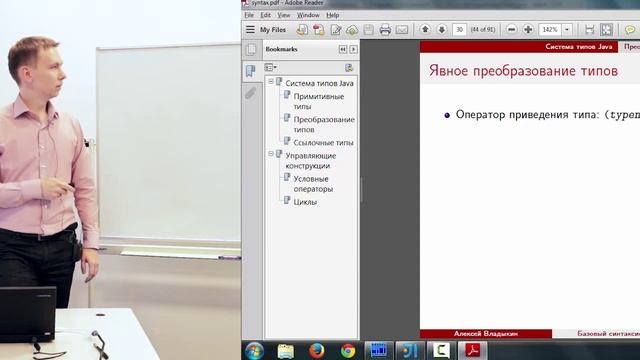Click the Алексей Владыкин slide footer
Image resolution: width=640 pixels, height=360 pixels.
coord(486,333)
